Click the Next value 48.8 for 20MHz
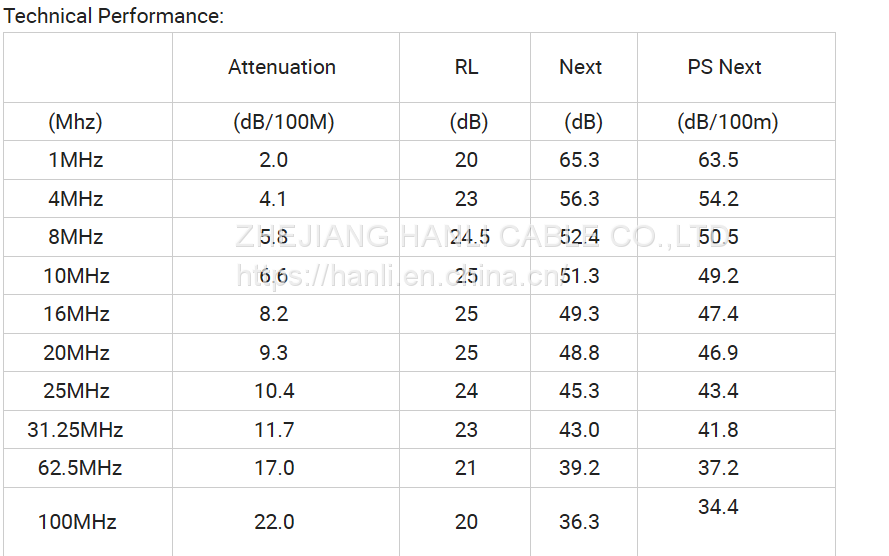Screen dimensions: 889x556 tap(579, 353)
